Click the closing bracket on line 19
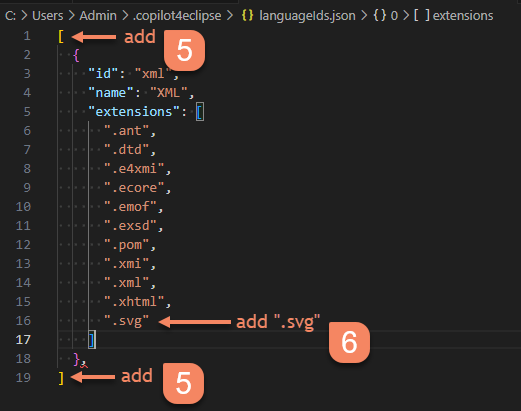The image size is (521, 411). [x=61, y=378]
